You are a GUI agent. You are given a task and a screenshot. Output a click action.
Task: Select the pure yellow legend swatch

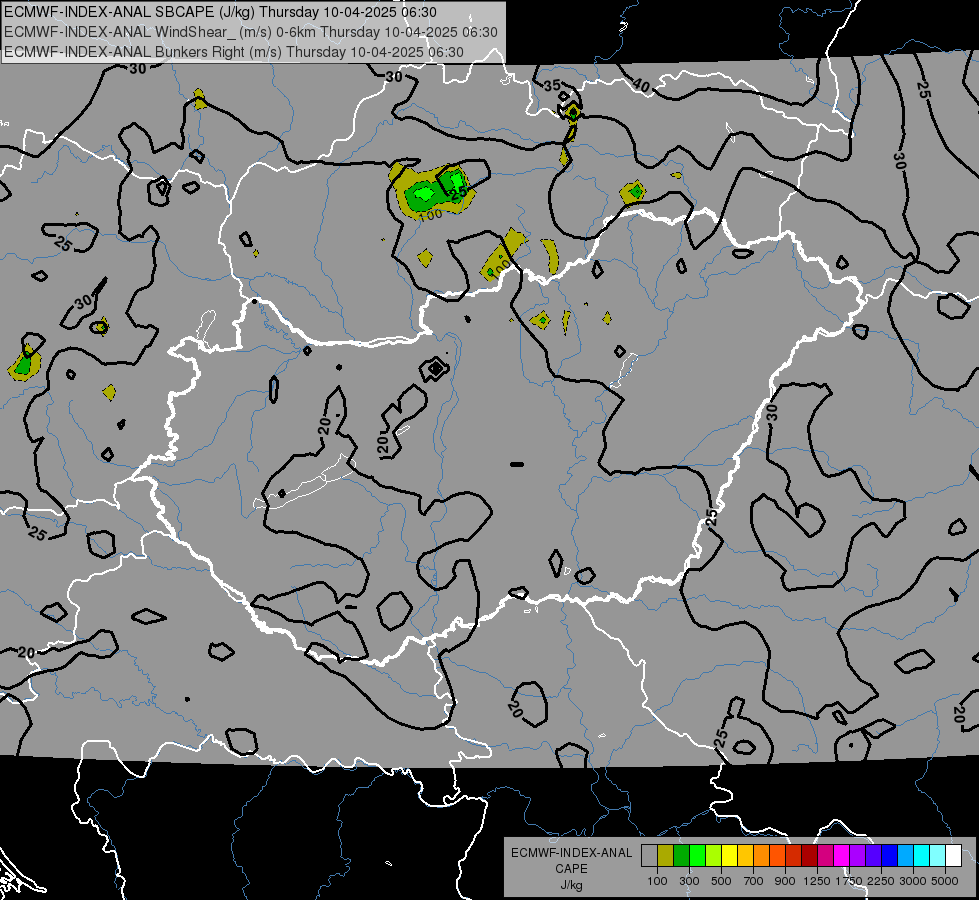pyautogui.click(x=729, y=856)
